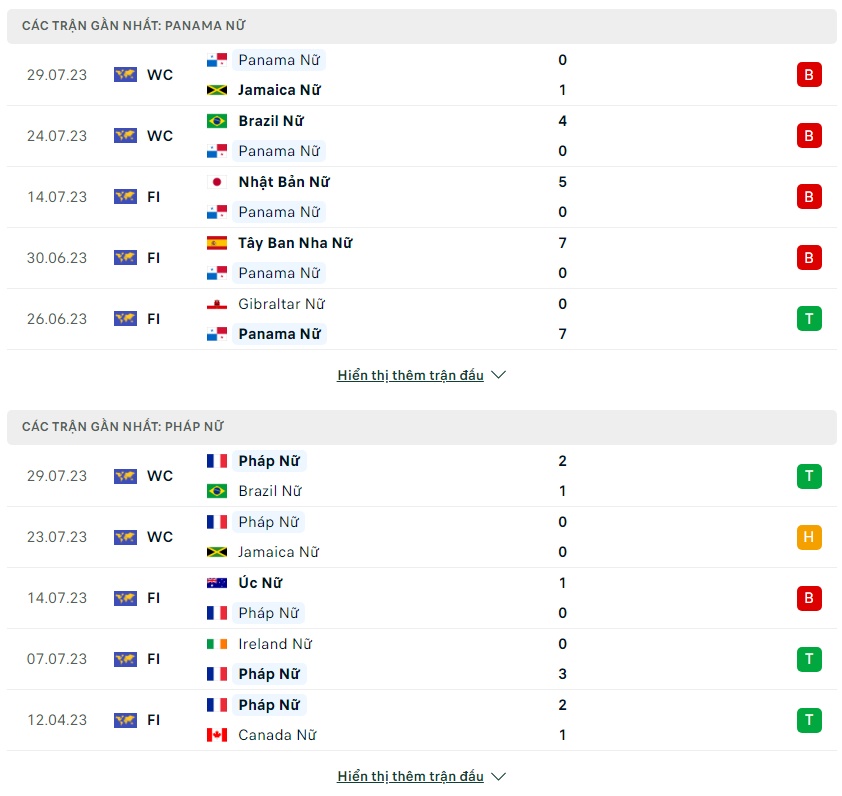Expand more Panama Nữ matches chevron
842x796 pixels.
(x=498, y=375)
